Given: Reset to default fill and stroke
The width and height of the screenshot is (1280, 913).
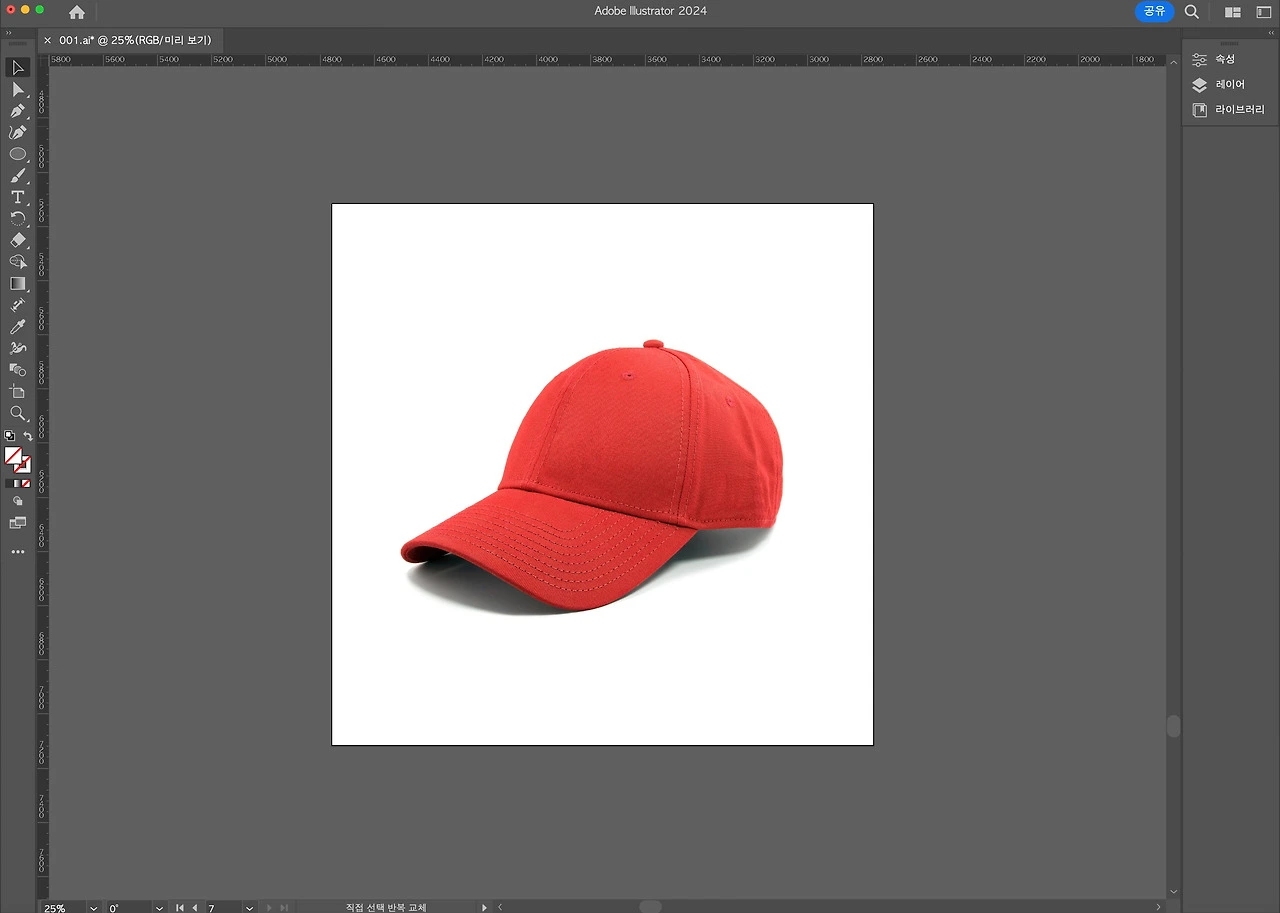Looking at the screenshot, I should (9, 436).
